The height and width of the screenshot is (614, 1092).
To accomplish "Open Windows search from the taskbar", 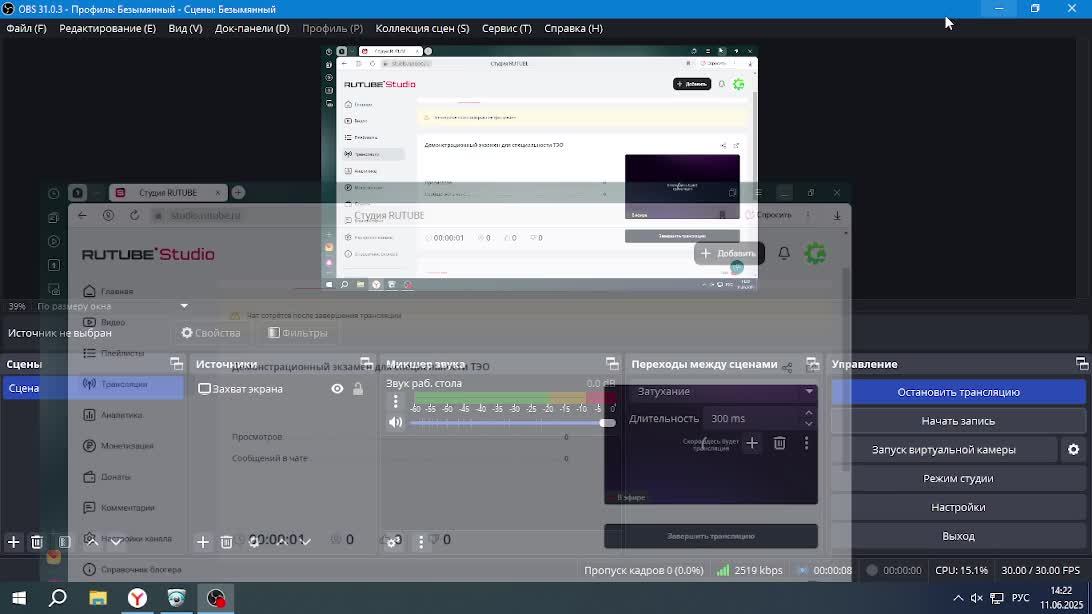I will (x=58, y=598).
